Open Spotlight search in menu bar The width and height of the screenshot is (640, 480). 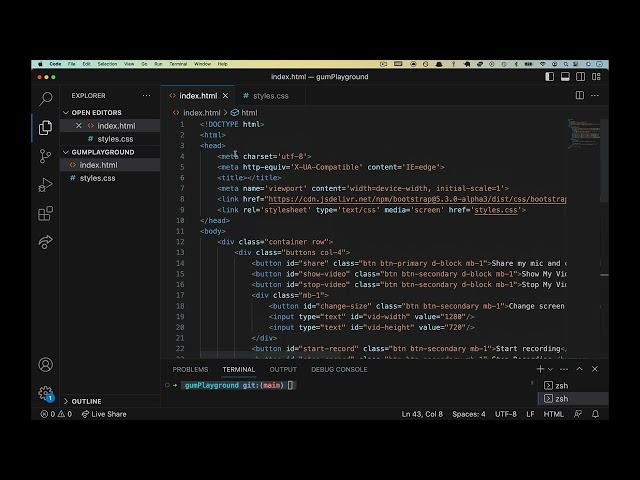pos(566,64)
